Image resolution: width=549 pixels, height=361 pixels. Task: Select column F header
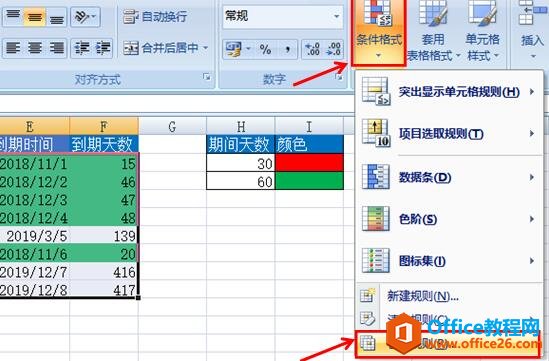[x=104, y=126]
